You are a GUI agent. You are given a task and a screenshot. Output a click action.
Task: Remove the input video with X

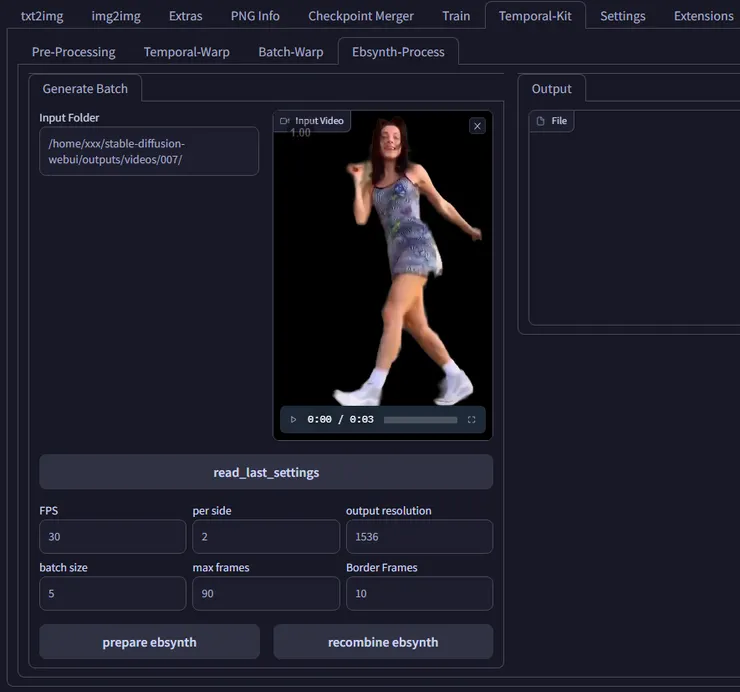(x=477, y=126)
